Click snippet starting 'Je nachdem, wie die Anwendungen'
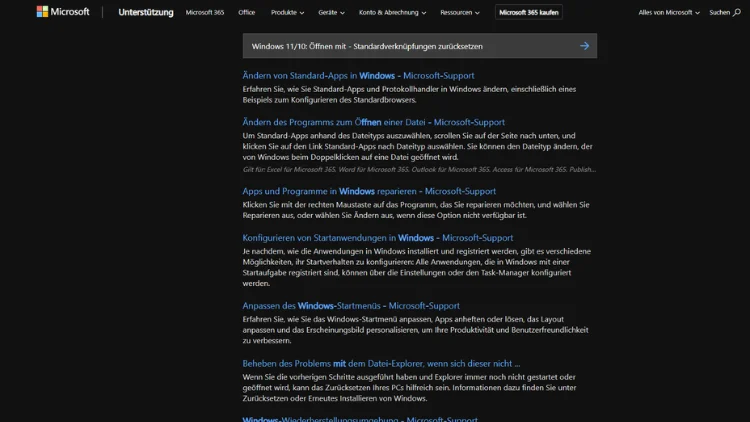This screenshot has width=750, height=422. [417, 267]
